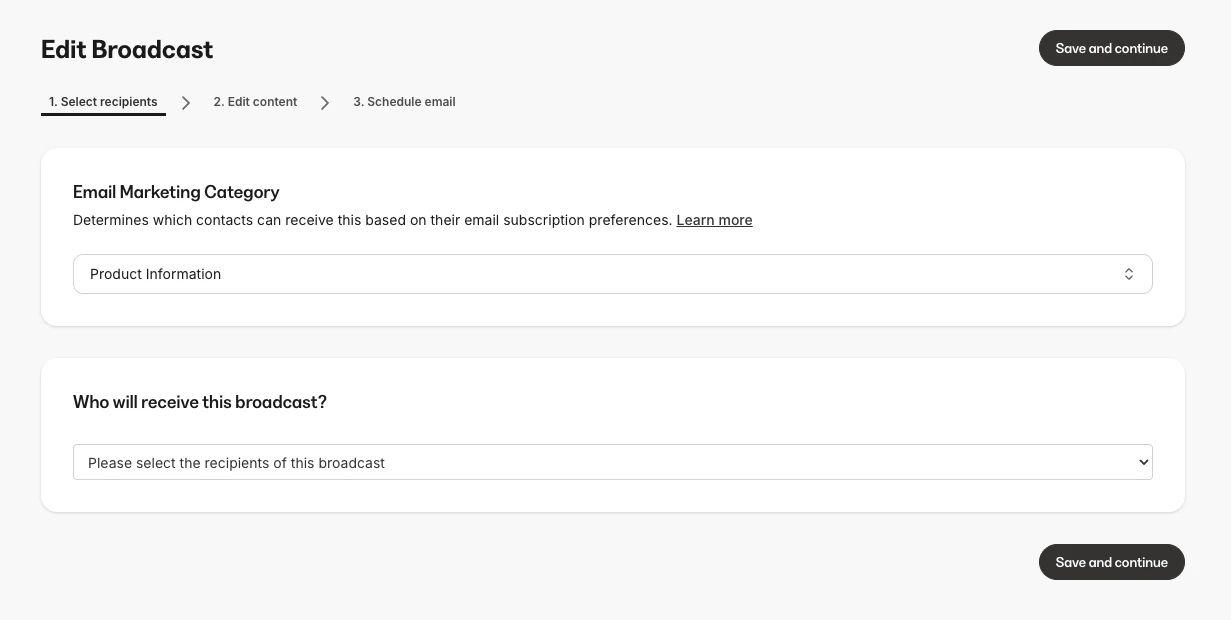Click the subscription preferences description text
The height and width of the screenshot is (620, 1231).
pyautogui.click(x=372, y=220)
